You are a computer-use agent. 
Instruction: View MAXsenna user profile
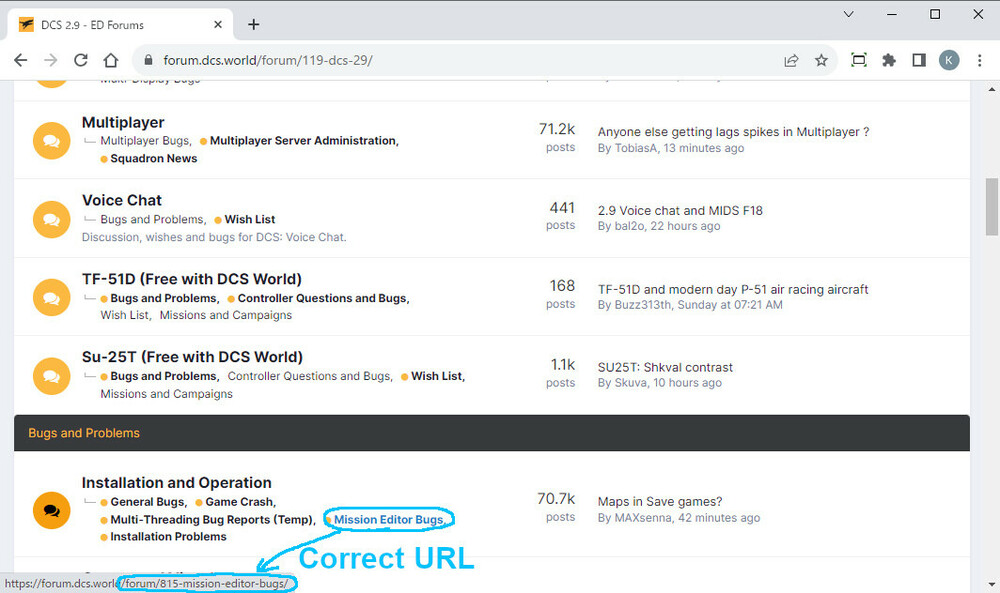(643, 518)
